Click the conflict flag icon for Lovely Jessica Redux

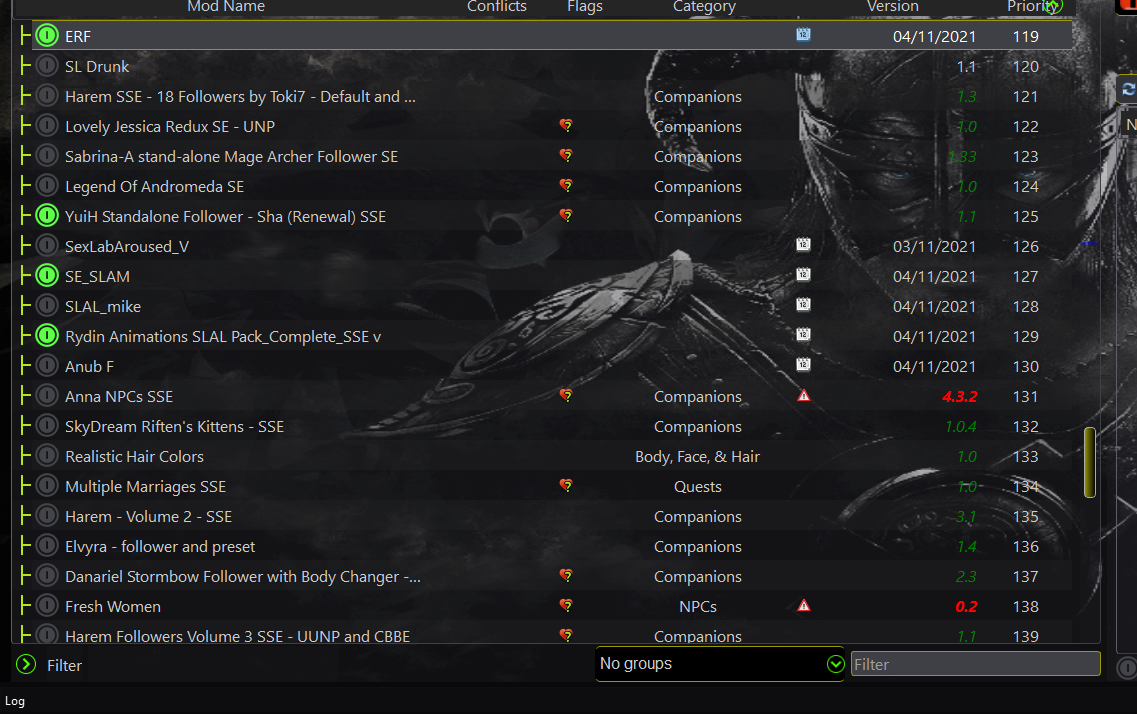[x=566, y=126]
